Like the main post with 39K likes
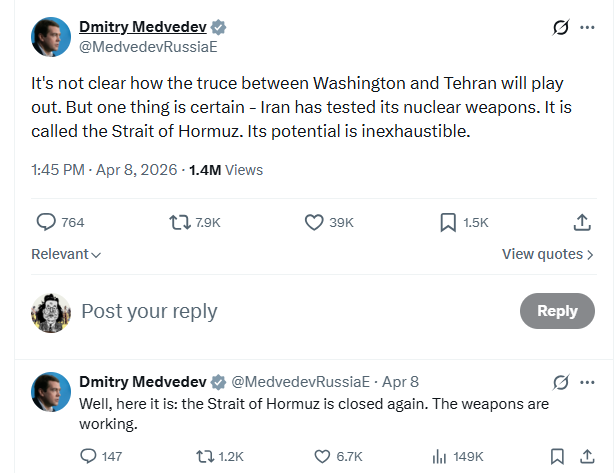 pos(315,222)
